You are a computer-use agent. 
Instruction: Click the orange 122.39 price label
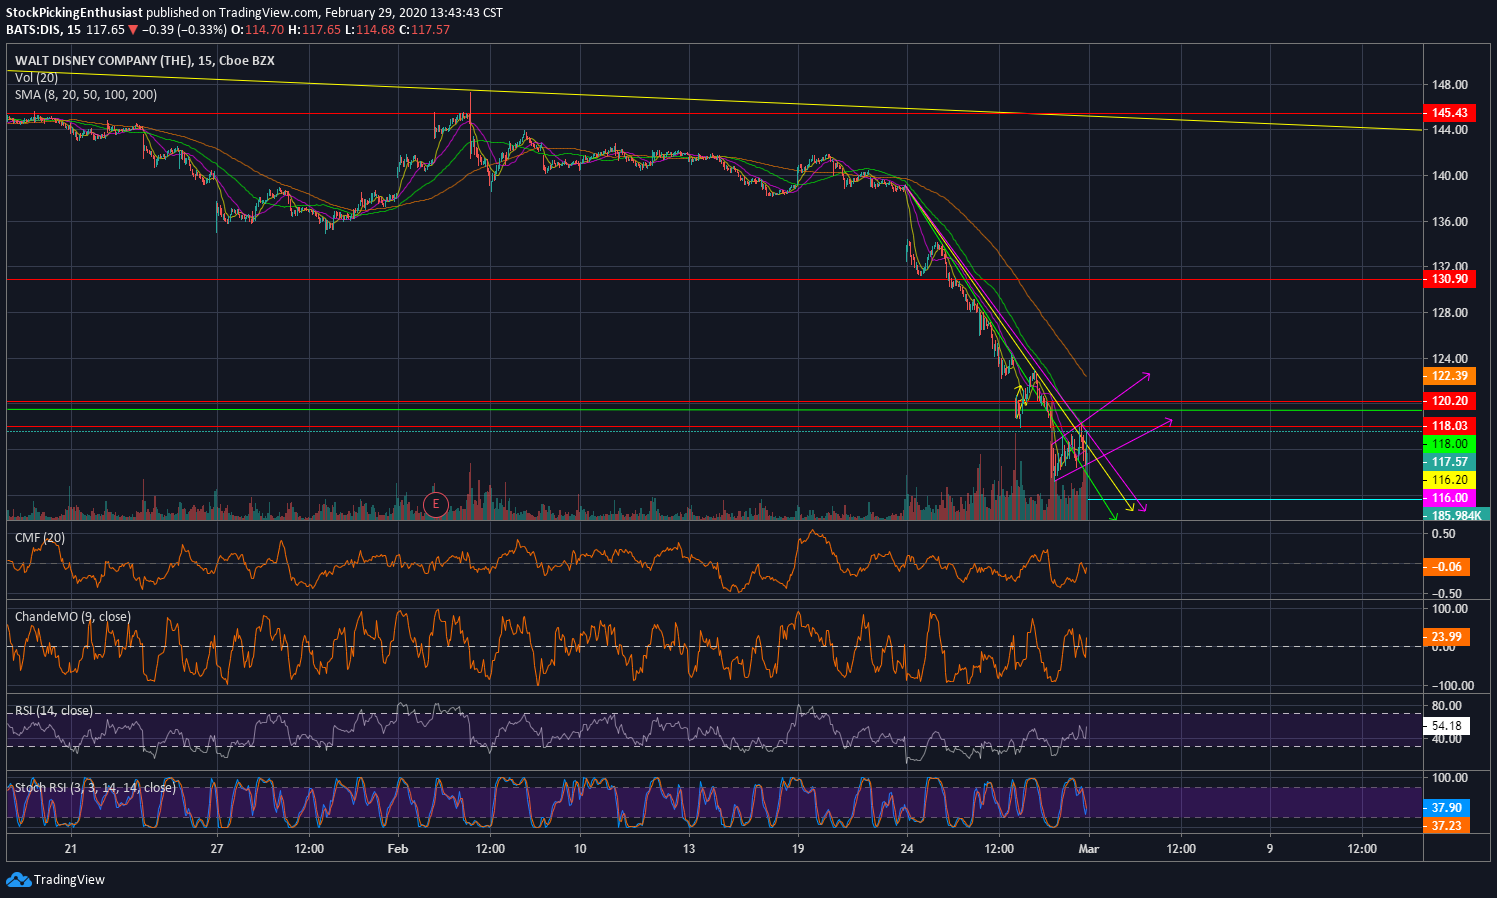point(1449,376)
